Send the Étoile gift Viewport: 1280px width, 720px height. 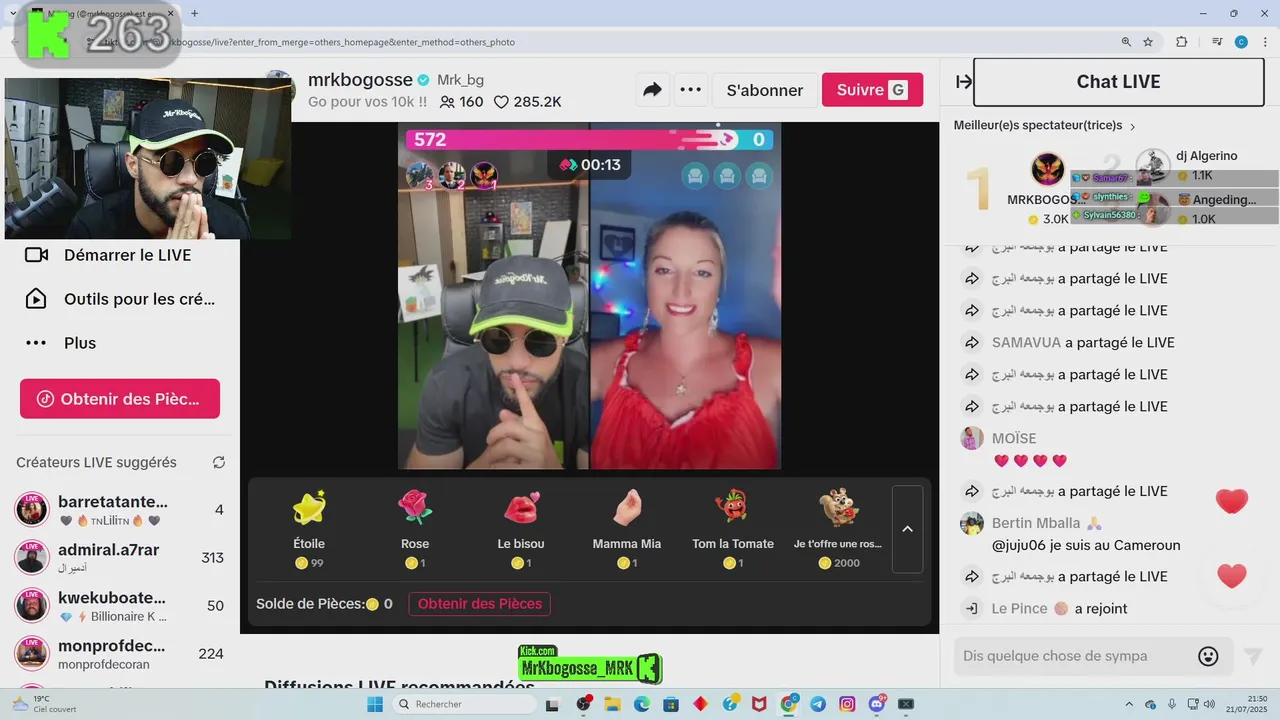(309, 530)
